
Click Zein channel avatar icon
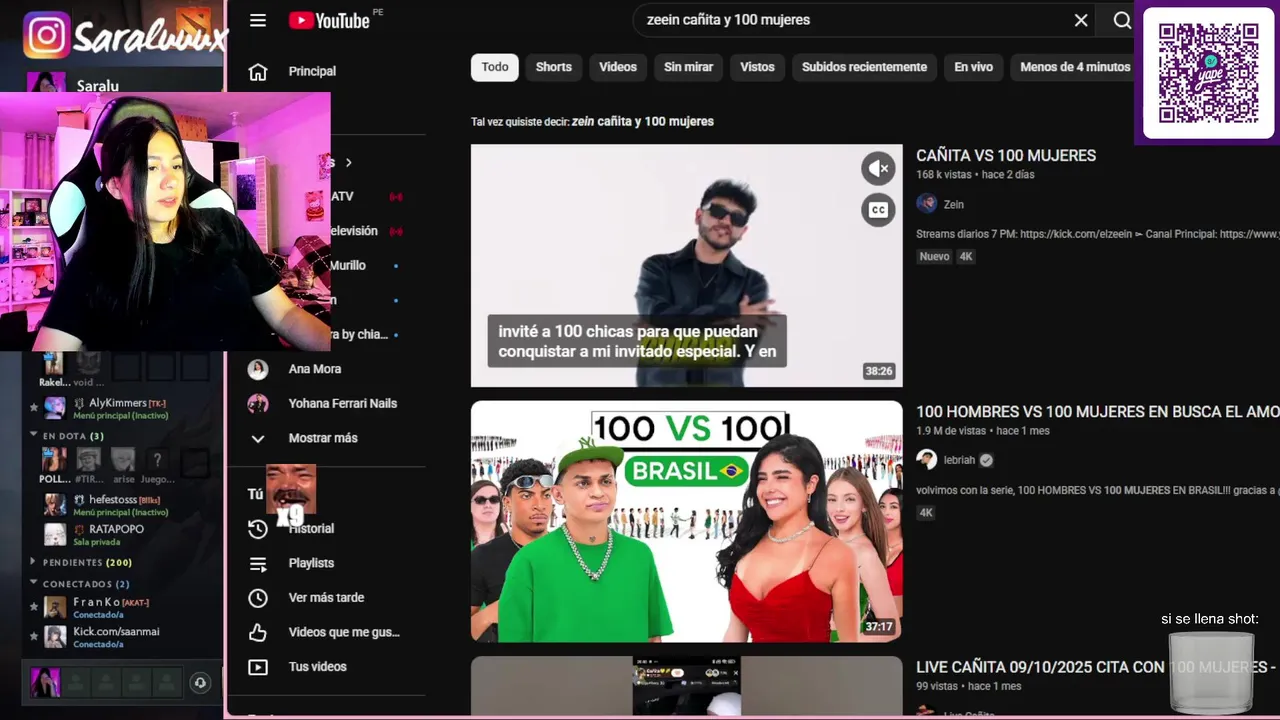[x=927, y=204]
